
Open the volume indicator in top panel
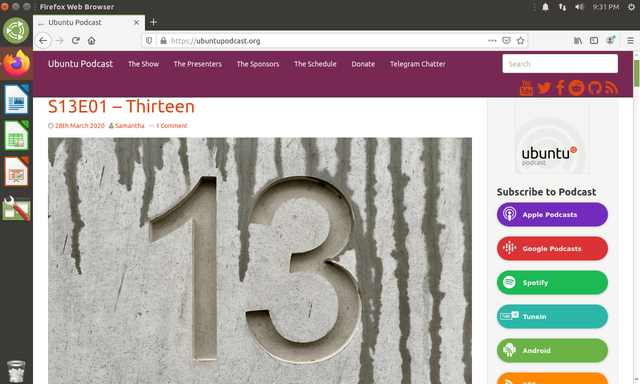click(580, 7)
